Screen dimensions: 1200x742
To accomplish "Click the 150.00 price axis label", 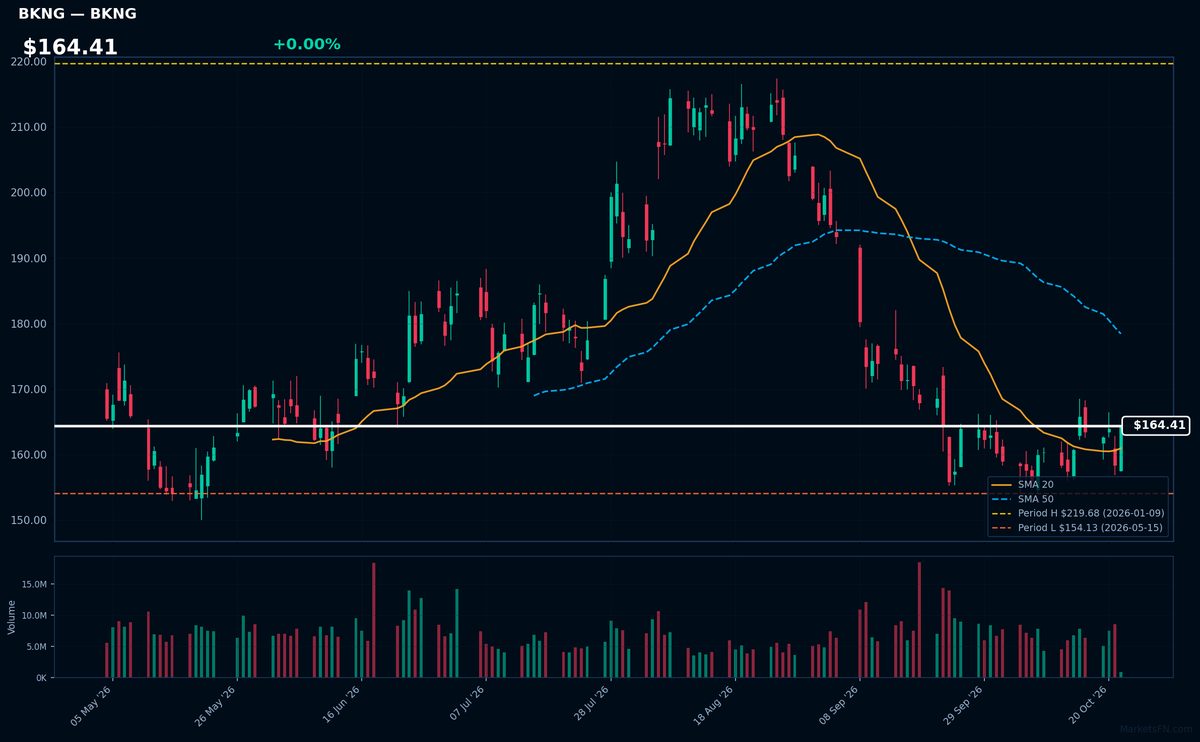I will coord(30,520).
